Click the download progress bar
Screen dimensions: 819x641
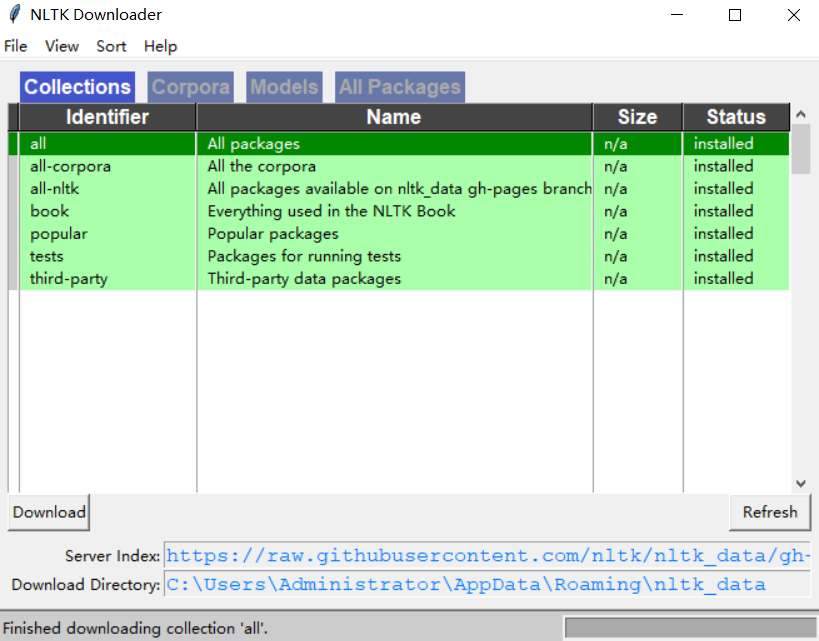point(688,628)
